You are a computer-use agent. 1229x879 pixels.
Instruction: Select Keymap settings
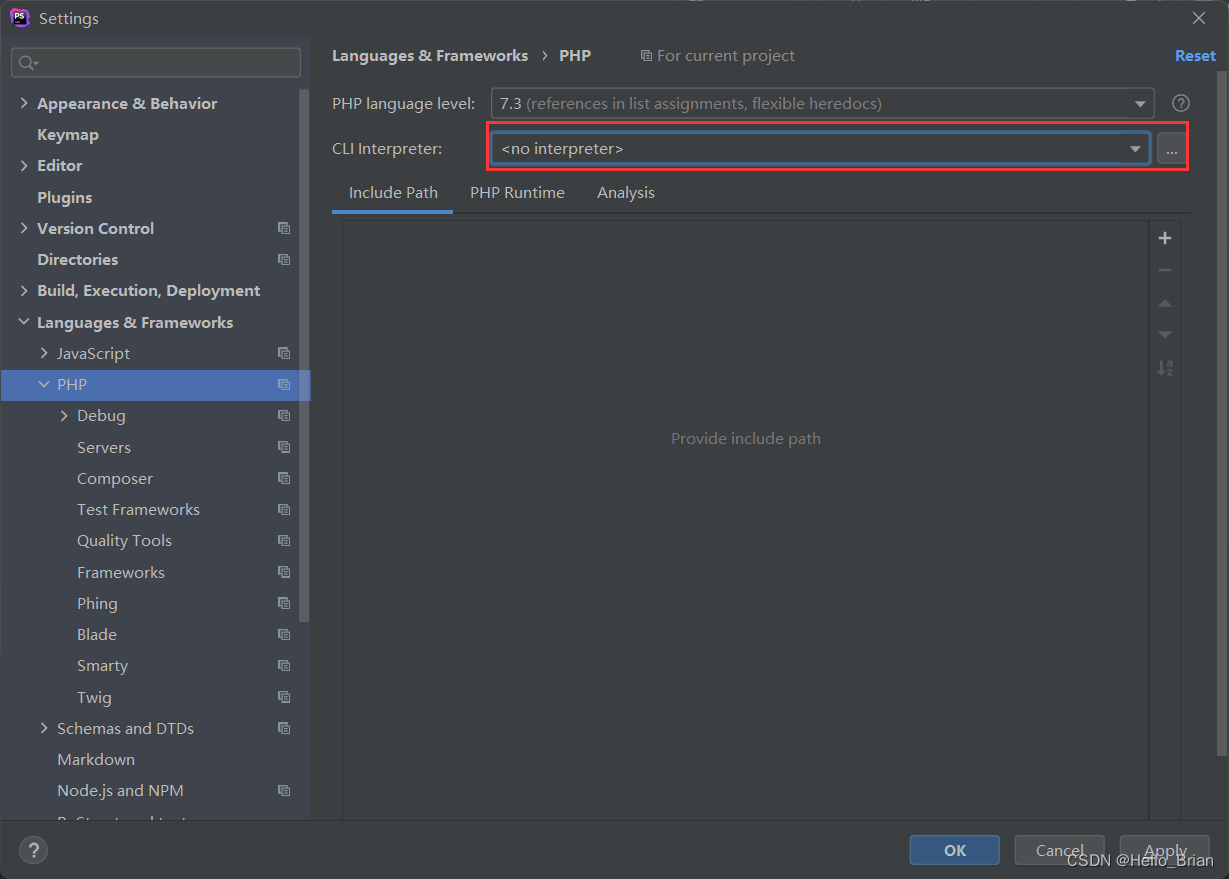click(67, 134)
